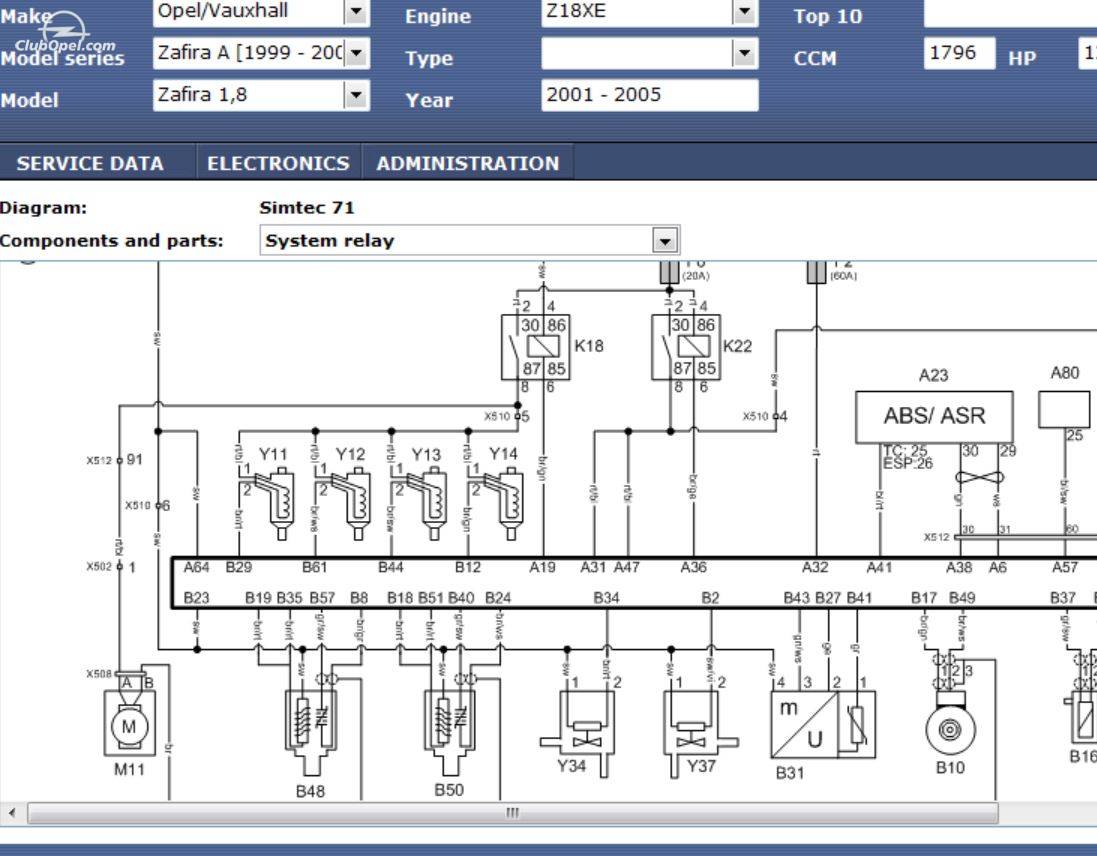Click the Y37 valve symbol
The height and width of the screenshot is (856, 1097).
click(x=700, y=733)
